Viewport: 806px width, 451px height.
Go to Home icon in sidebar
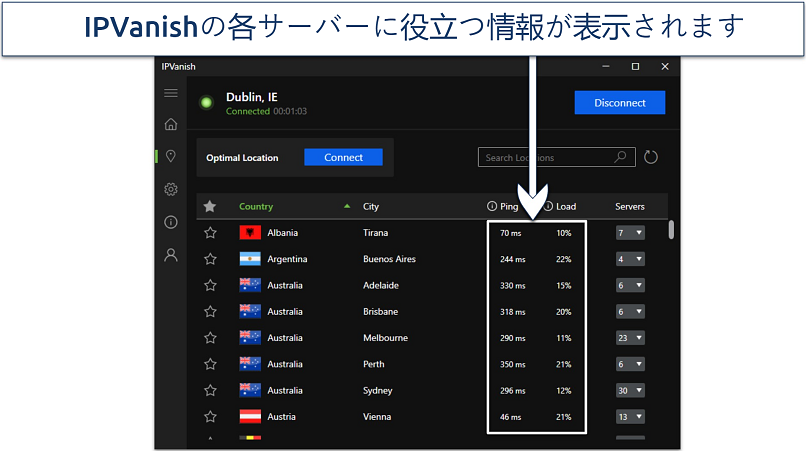(x=171, y=124)
